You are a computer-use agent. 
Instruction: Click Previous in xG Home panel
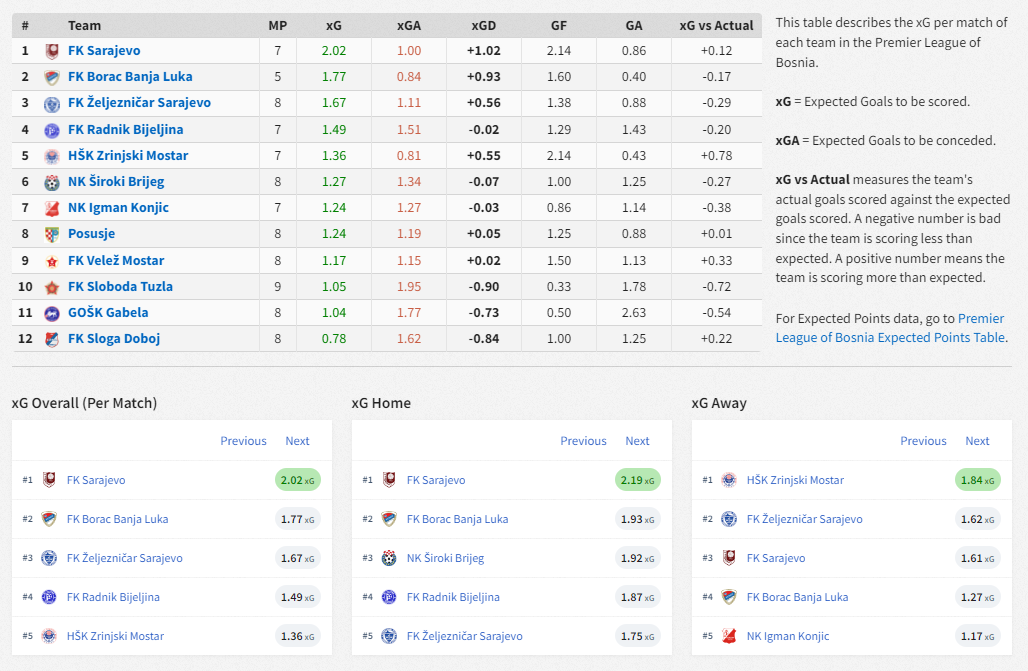pos(583,441)
